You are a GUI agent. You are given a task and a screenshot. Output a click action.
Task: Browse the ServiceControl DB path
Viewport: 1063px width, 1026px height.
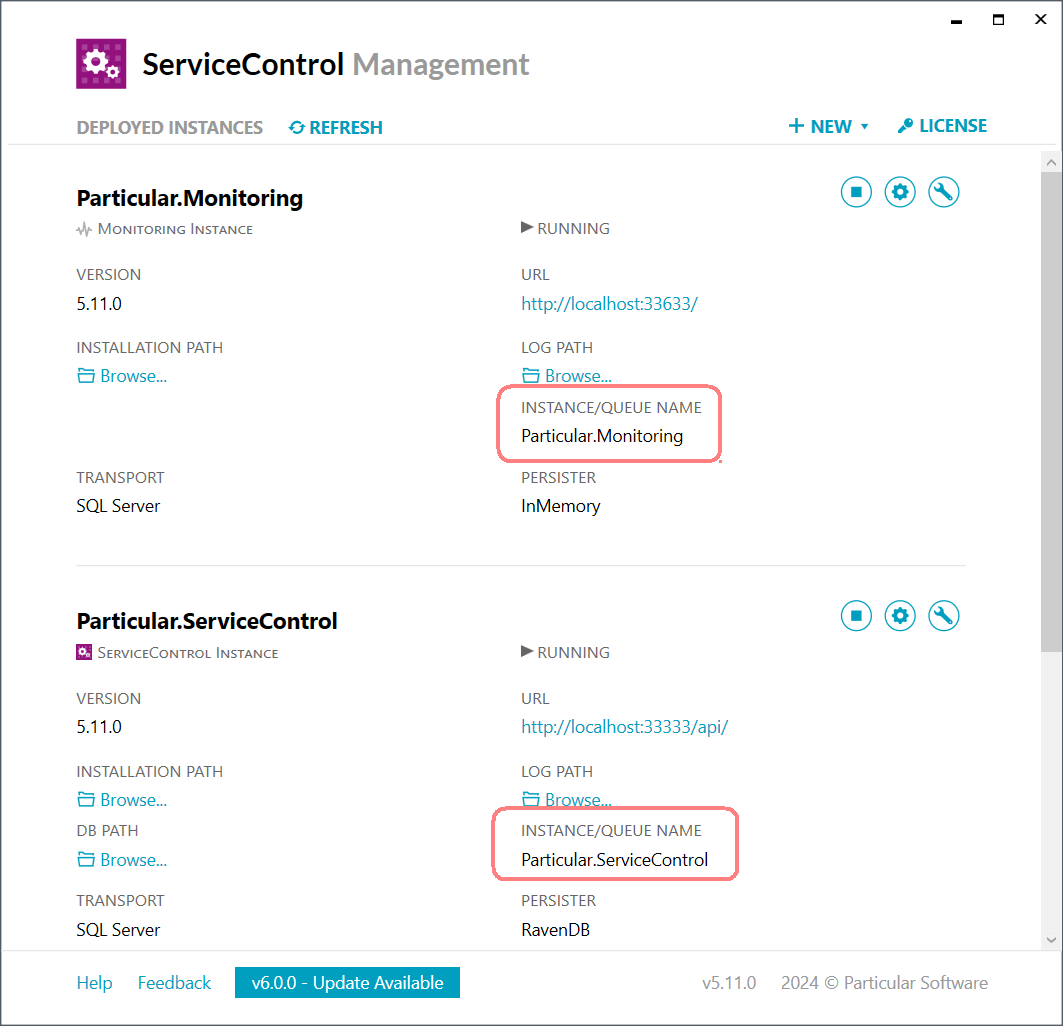click(x=122, y=860)
